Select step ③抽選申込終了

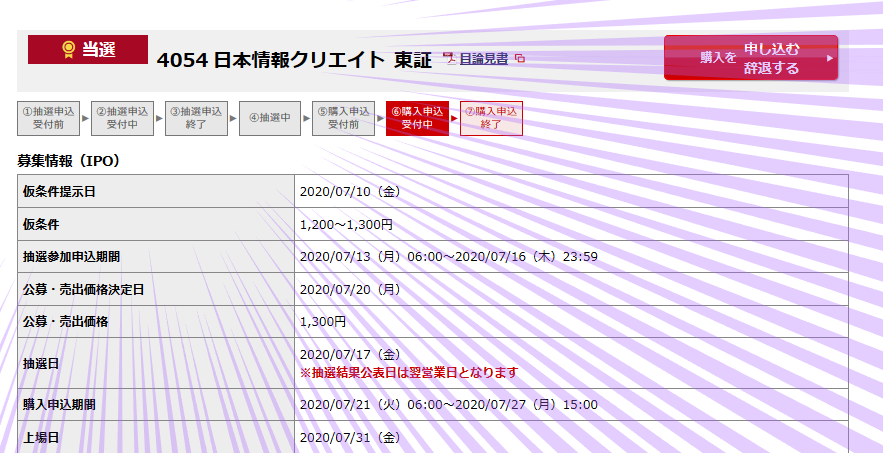point(196,118)
